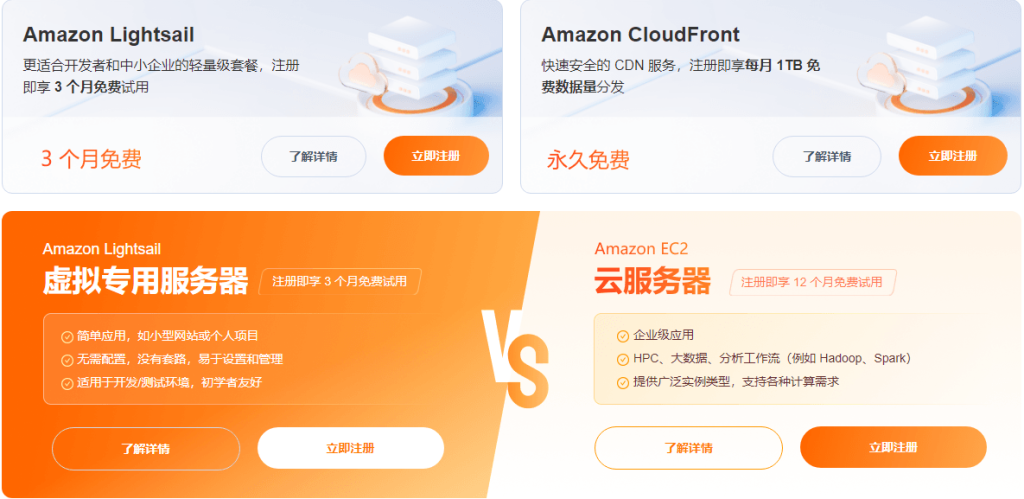Click the Amazon CloudFront card title

click(x=640, y=35)
